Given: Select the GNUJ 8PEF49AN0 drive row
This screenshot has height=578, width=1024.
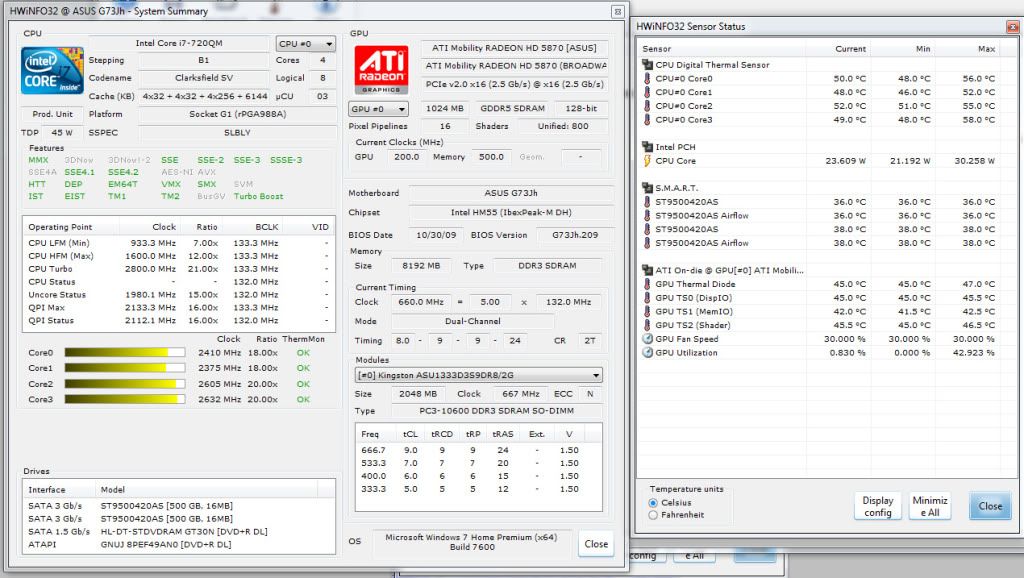Looking at the screenshot, I should 179,544.
